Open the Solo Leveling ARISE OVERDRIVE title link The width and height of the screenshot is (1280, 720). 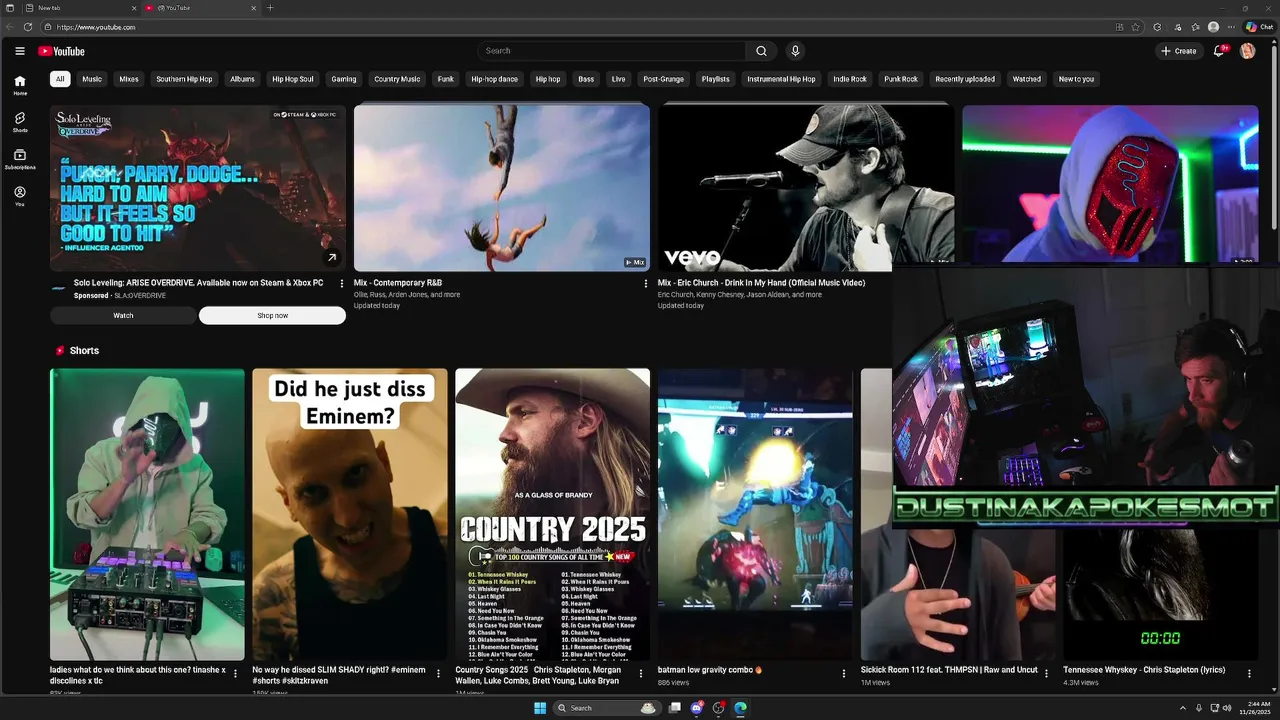tap(198, 283)
